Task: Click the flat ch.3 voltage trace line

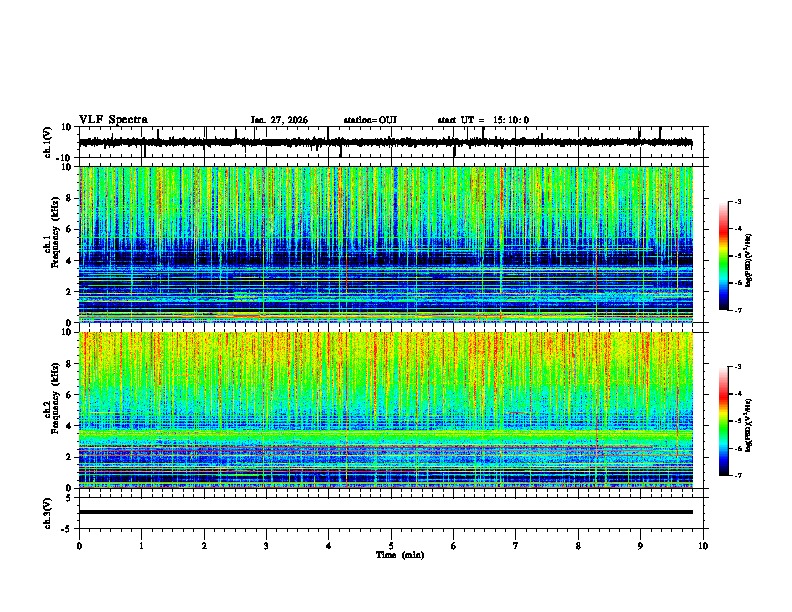Action: [x=385, y=512]
